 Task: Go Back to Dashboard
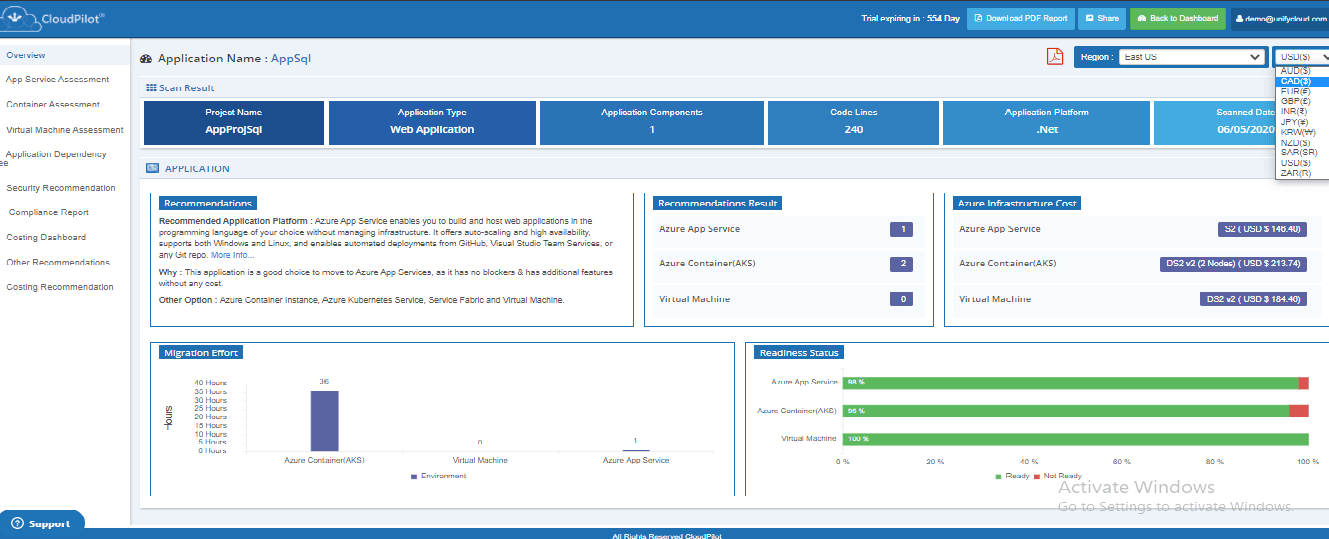pos(1177,18)
